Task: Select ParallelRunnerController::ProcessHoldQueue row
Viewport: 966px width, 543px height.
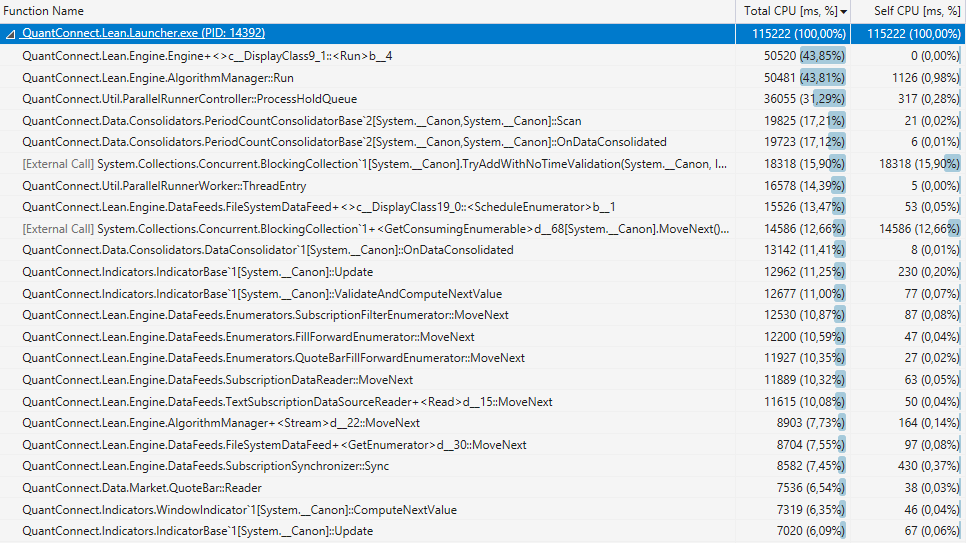Action: [x=483, y=99]
